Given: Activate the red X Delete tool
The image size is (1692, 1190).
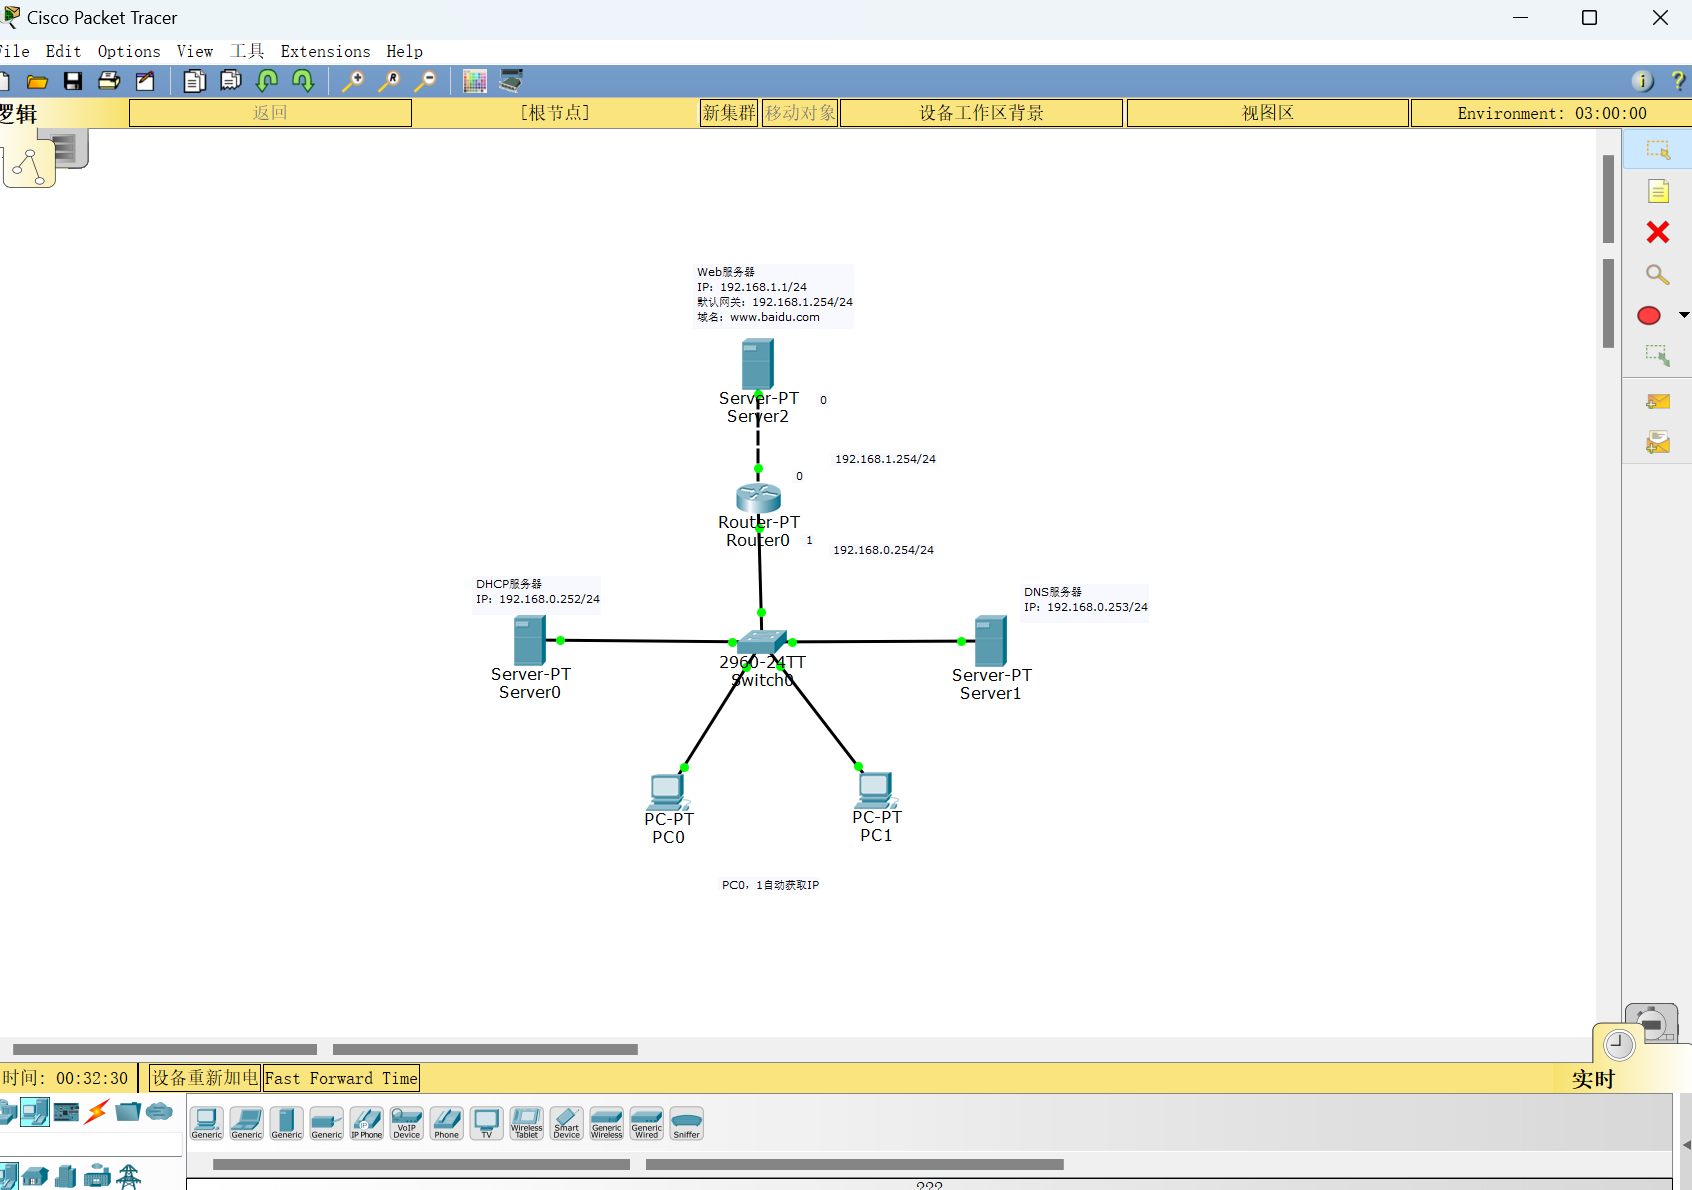Looking at the screenshot, I should pos(1658,232).
